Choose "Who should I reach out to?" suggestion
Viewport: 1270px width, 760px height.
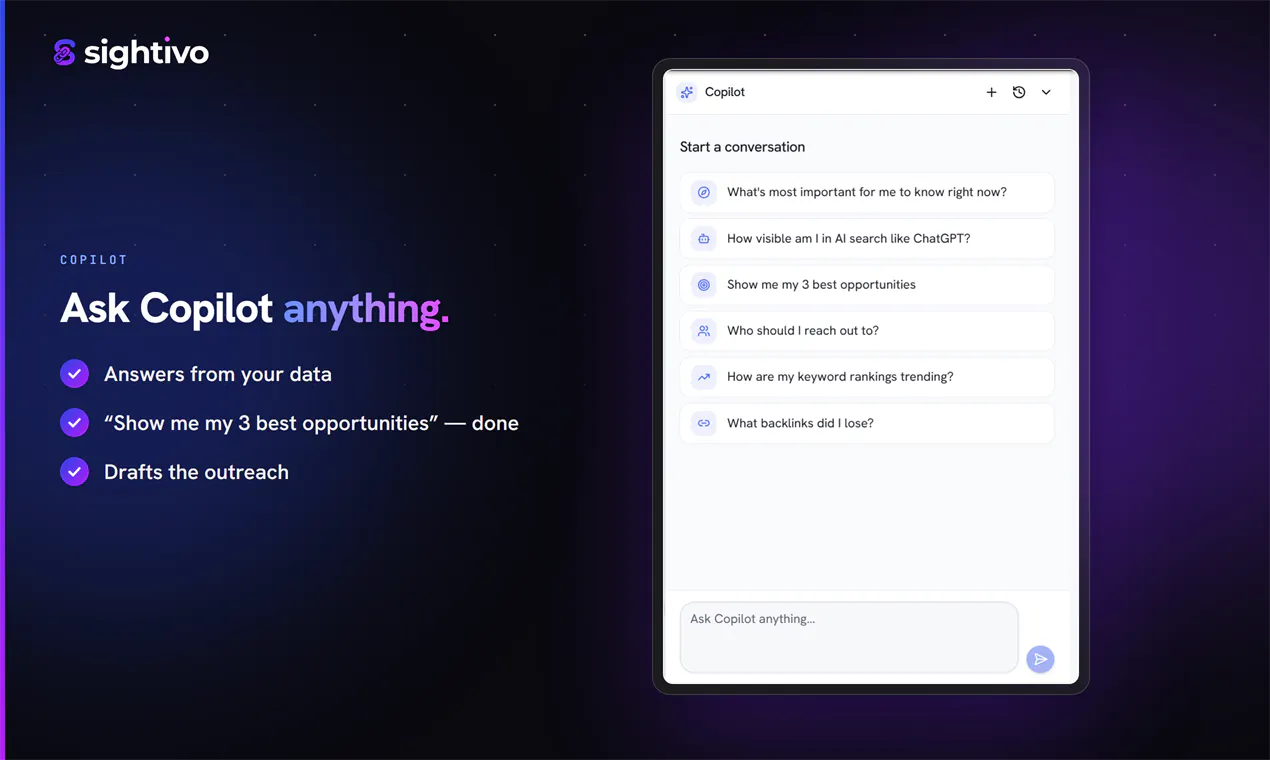867,331
